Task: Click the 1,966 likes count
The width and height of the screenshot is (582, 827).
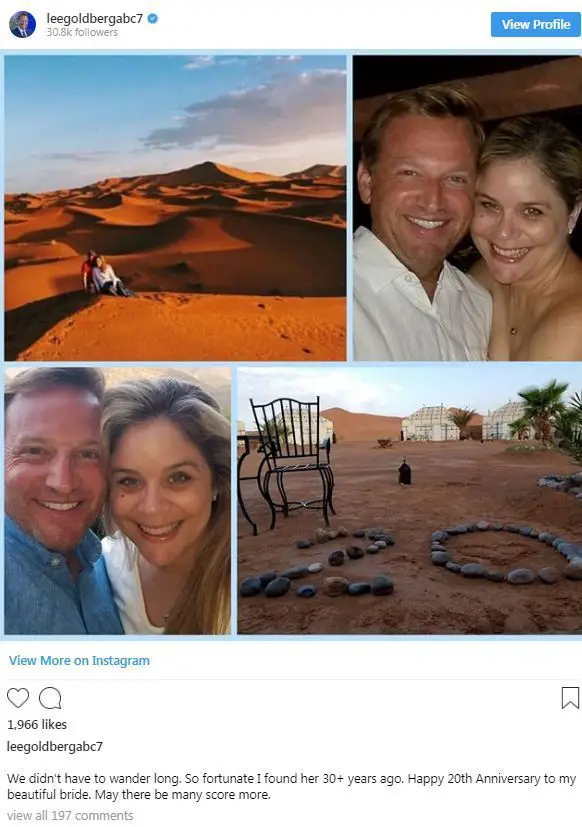Action: (x=37, y=725)
